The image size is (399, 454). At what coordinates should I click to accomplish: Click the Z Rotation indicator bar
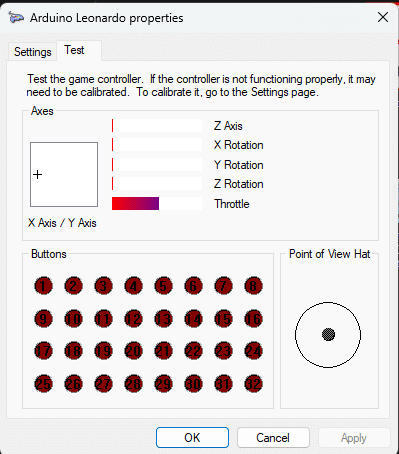(x=157, y=184)
